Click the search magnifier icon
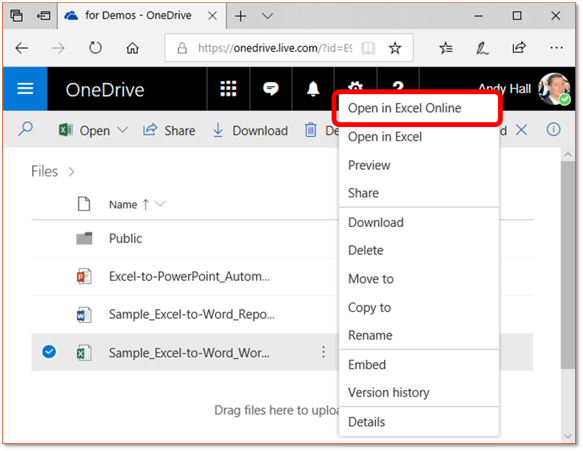 click(25, 130)
